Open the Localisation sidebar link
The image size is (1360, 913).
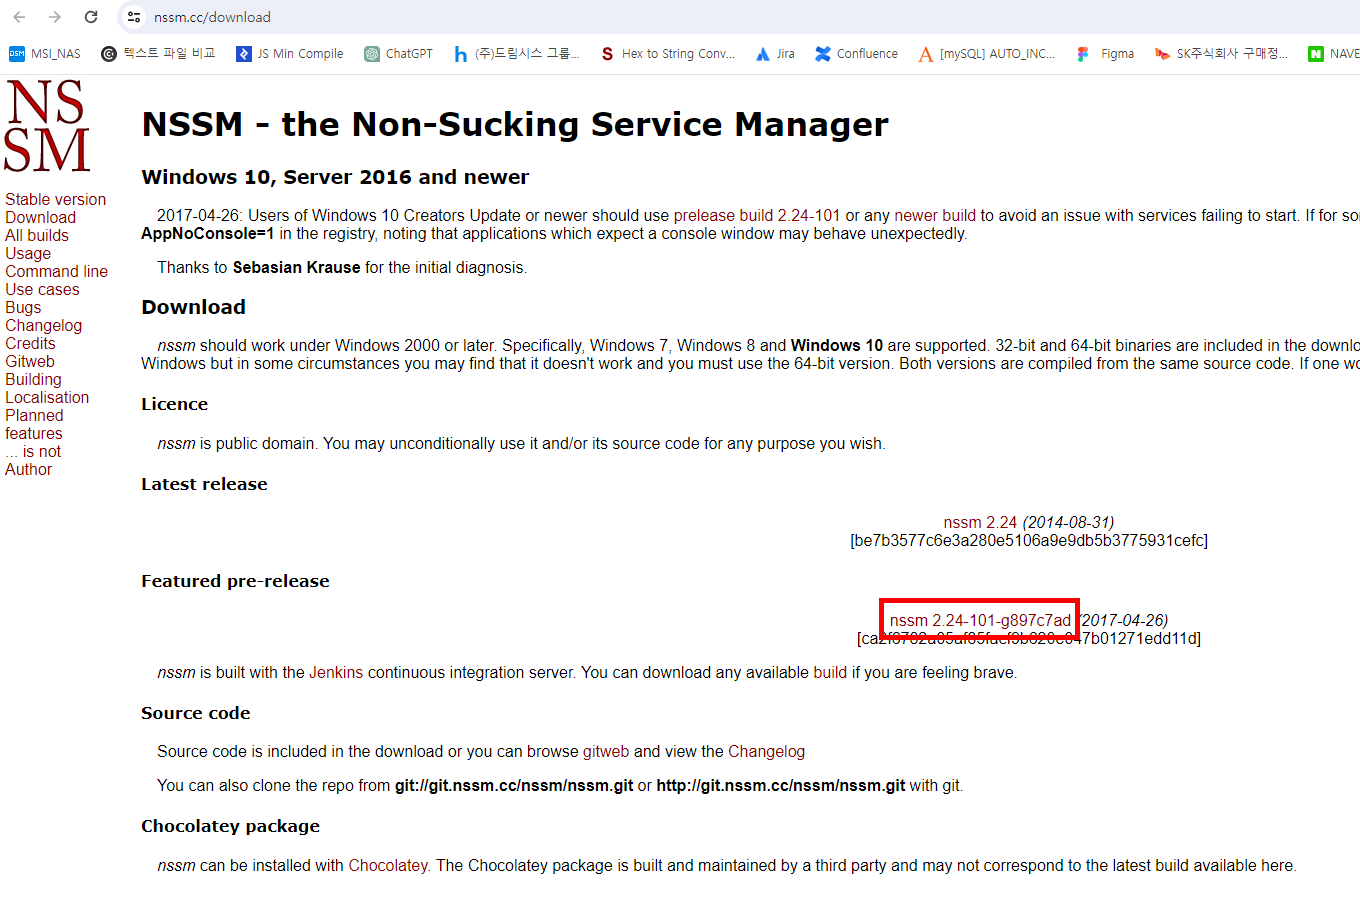(x=47, y=398)
